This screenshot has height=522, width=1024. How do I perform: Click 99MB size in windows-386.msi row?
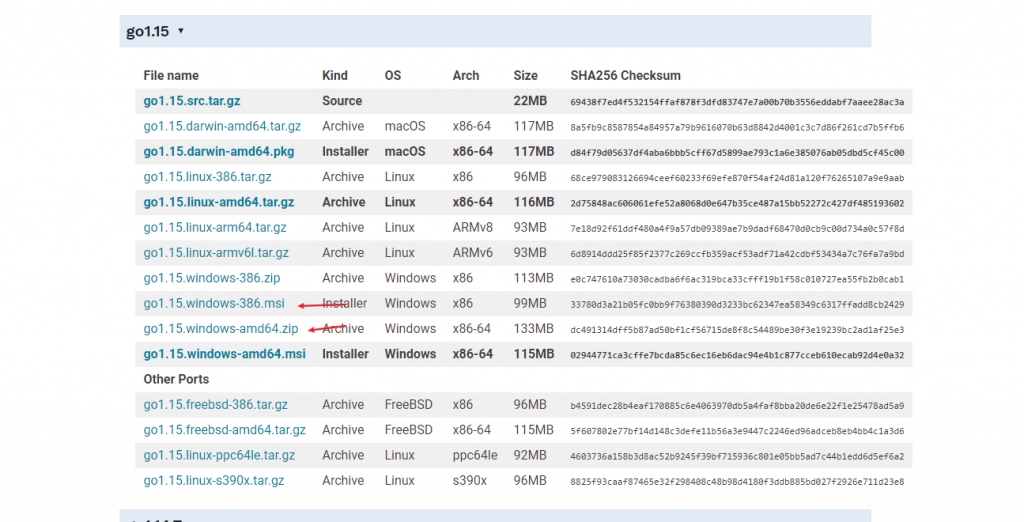pos(530,304)
